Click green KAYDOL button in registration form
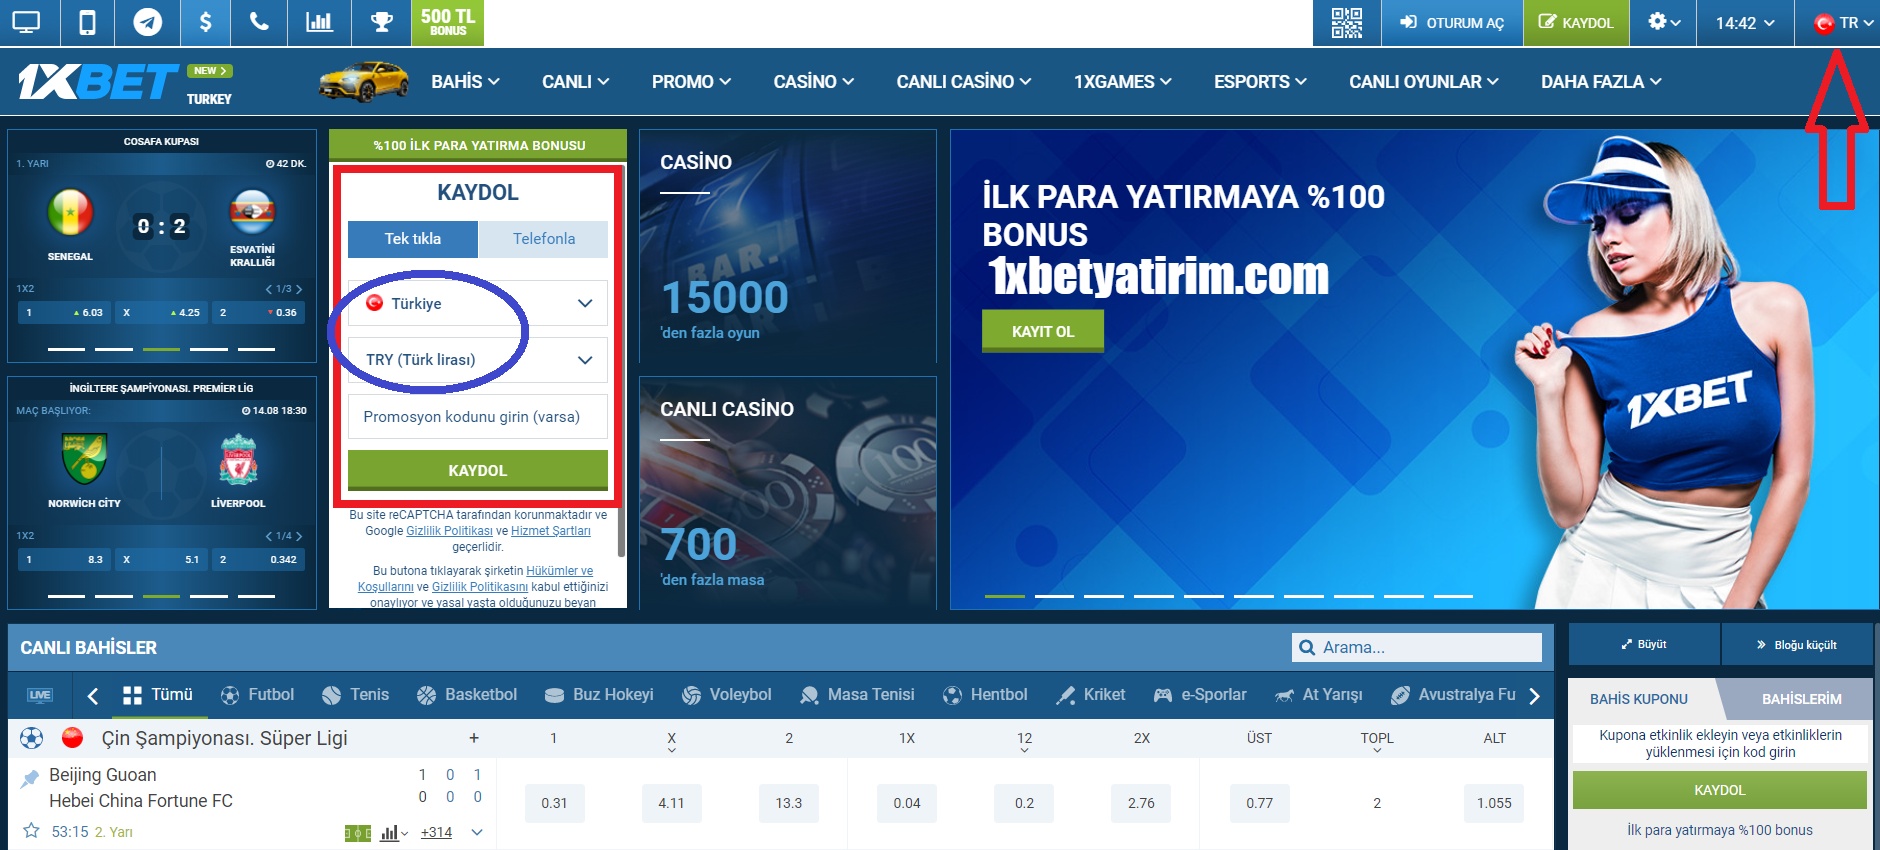Screen dimensions: 1880x850 point(478,470)
